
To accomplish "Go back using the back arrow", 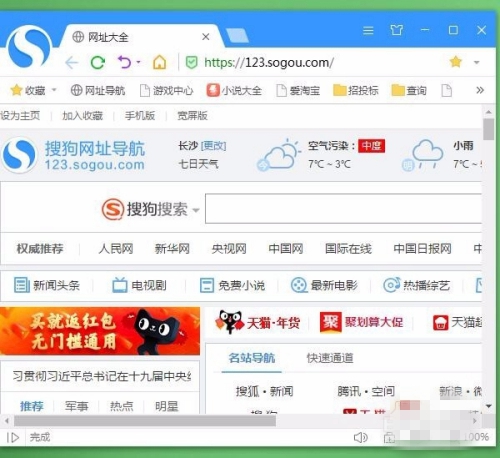I will pos(71,62).
